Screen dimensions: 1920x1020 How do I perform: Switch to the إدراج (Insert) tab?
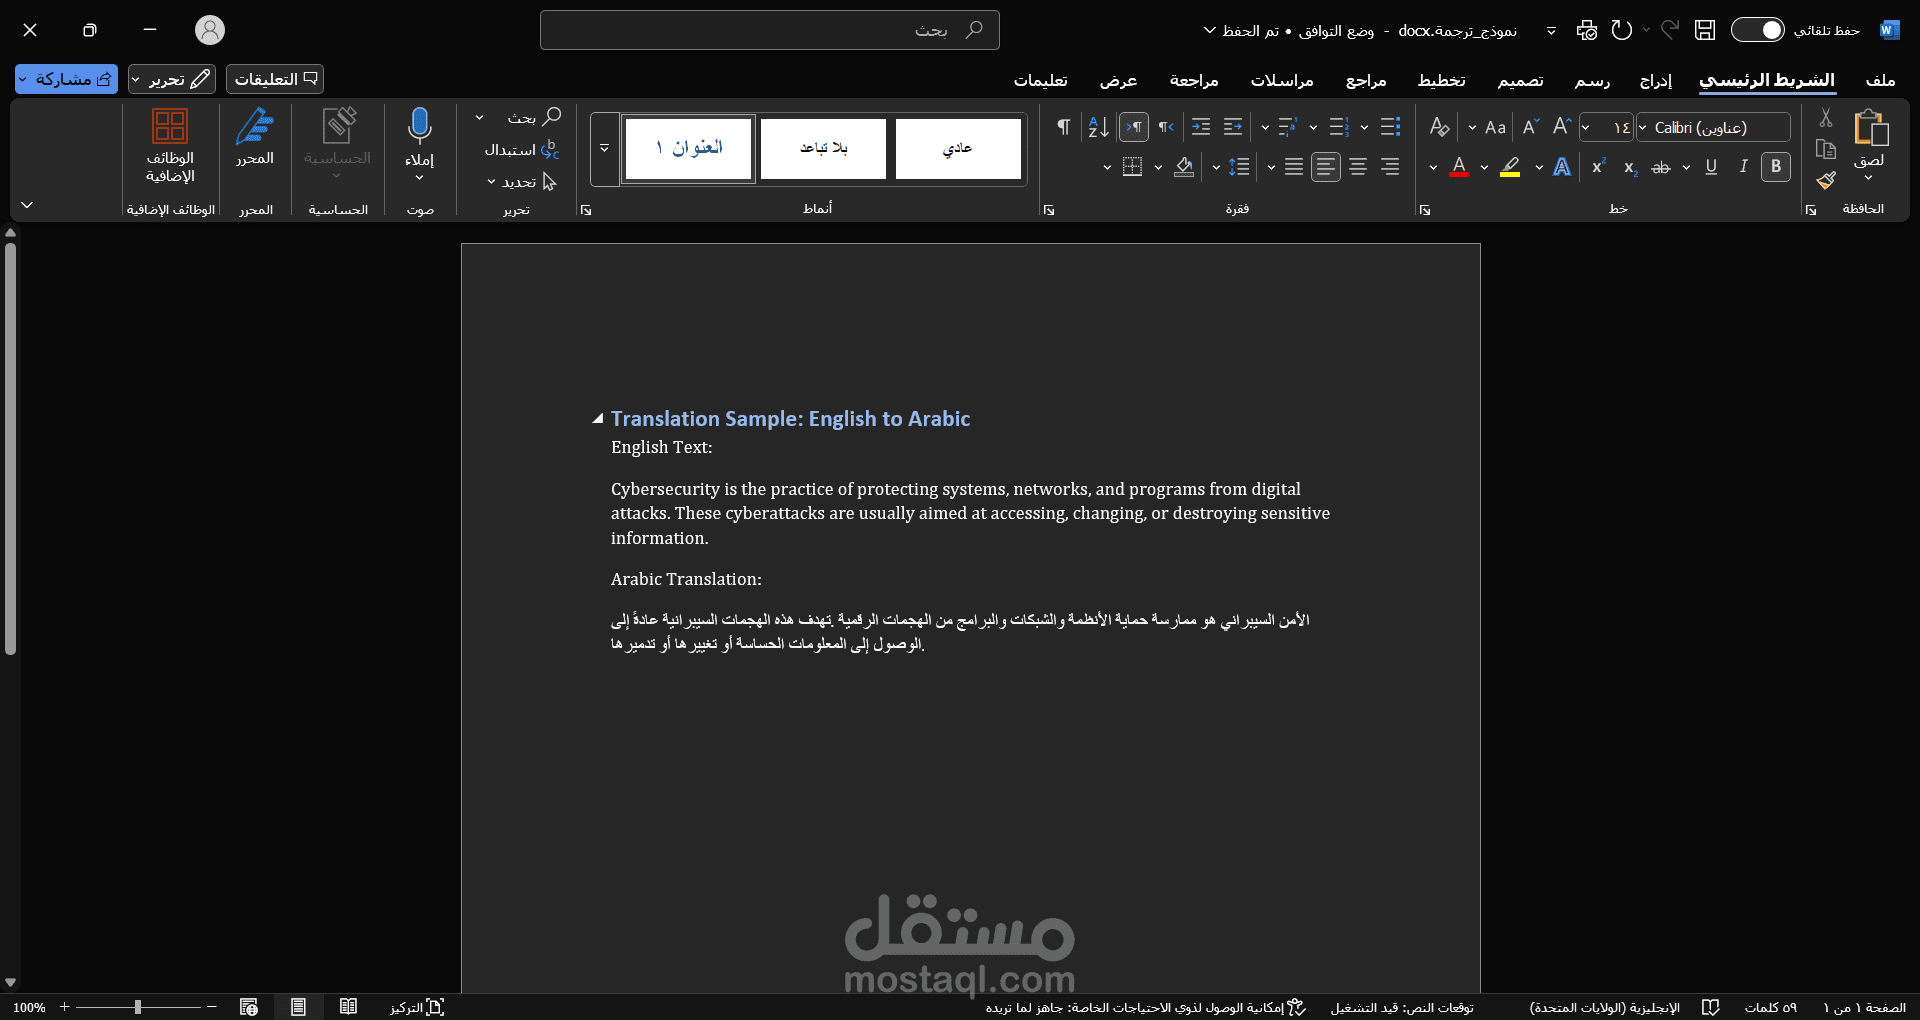click(1656, 80)
